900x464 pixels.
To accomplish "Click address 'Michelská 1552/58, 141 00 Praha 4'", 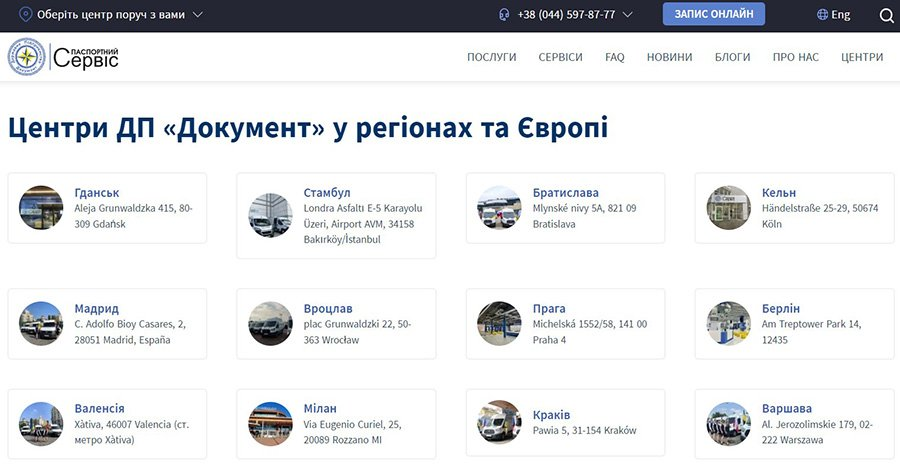I will [x=589, y=332].
